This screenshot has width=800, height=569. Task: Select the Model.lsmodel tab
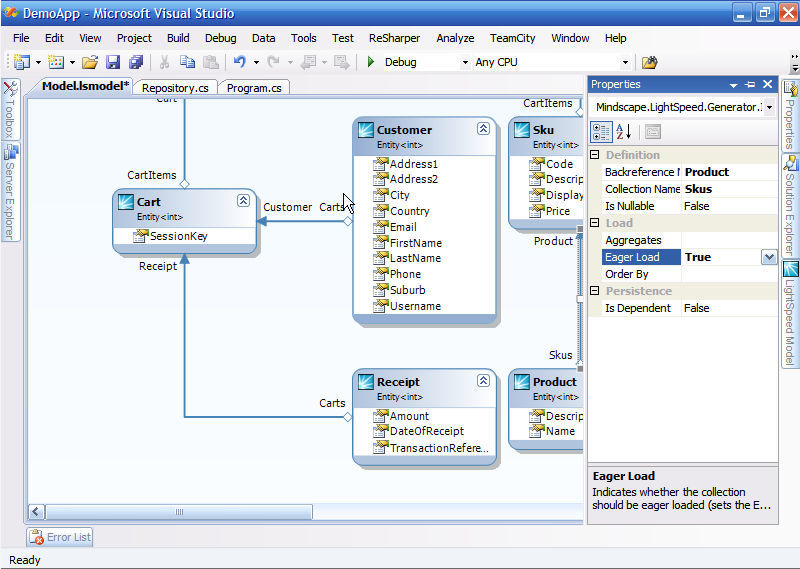pos(85,86)
